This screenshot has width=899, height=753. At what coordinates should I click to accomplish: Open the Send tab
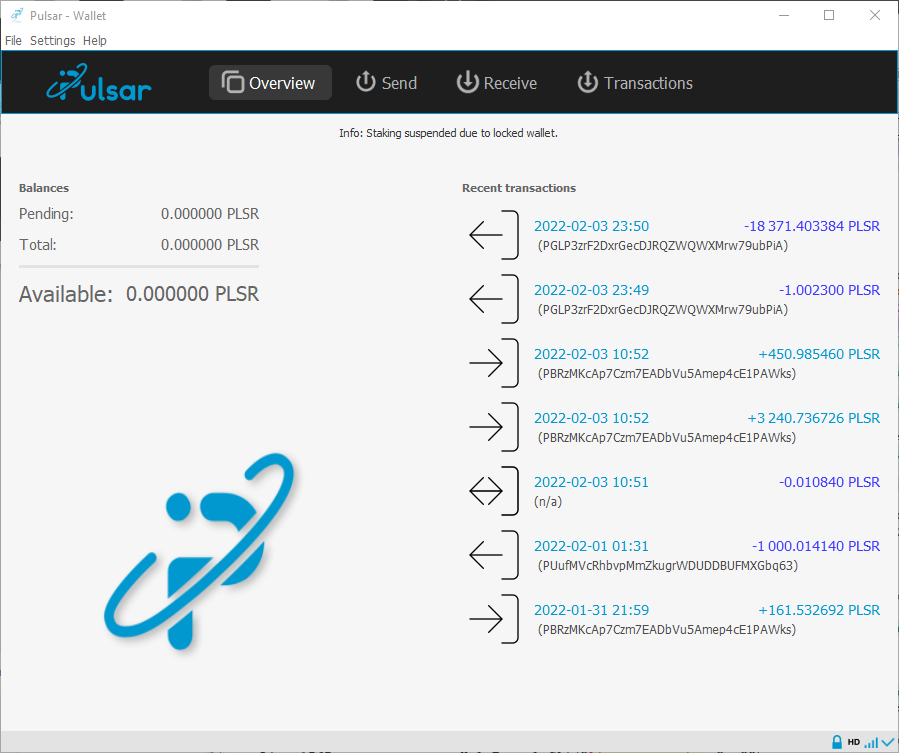coord(386,83)
